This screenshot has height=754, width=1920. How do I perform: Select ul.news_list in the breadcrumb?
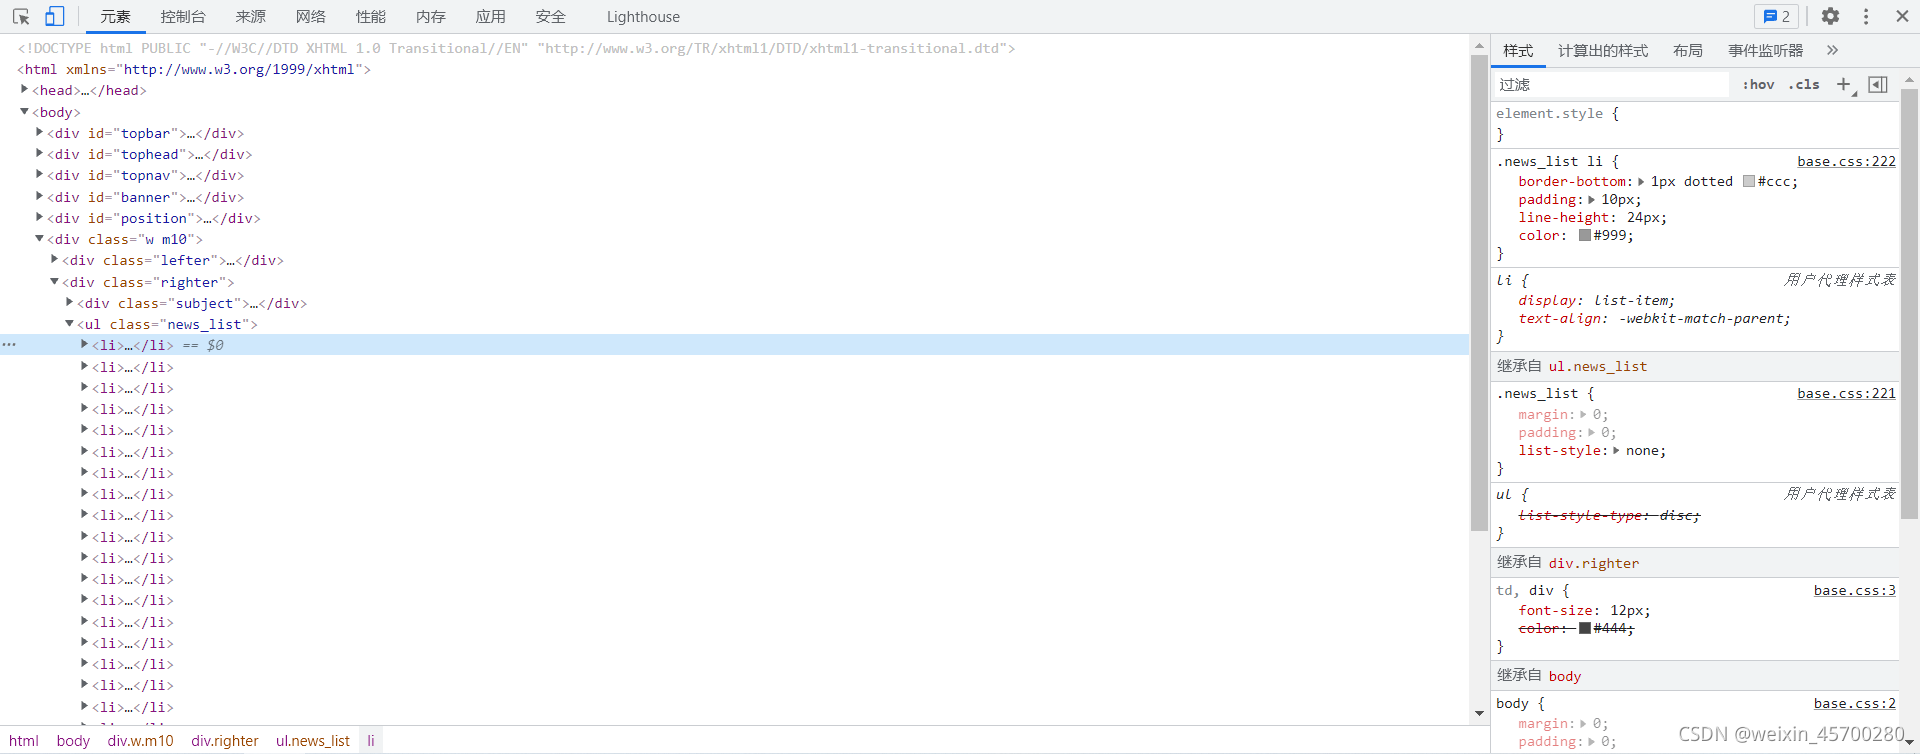pyautogui.click(x=313, y=741)
